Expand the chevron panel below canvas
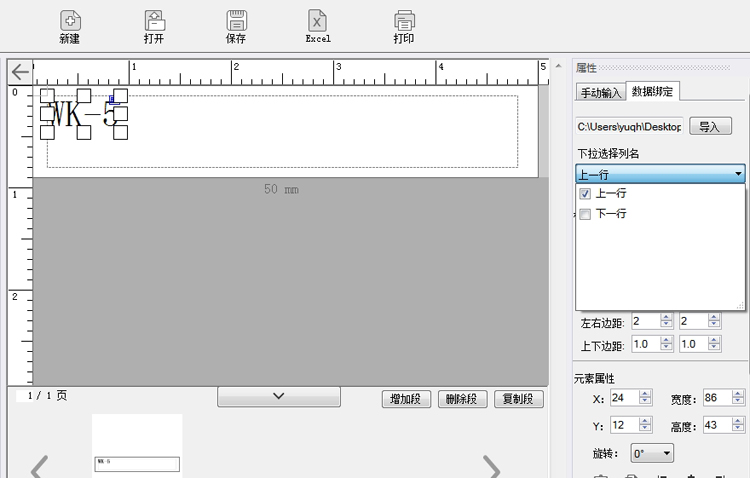The image size is (750, 478). point(279,397)
